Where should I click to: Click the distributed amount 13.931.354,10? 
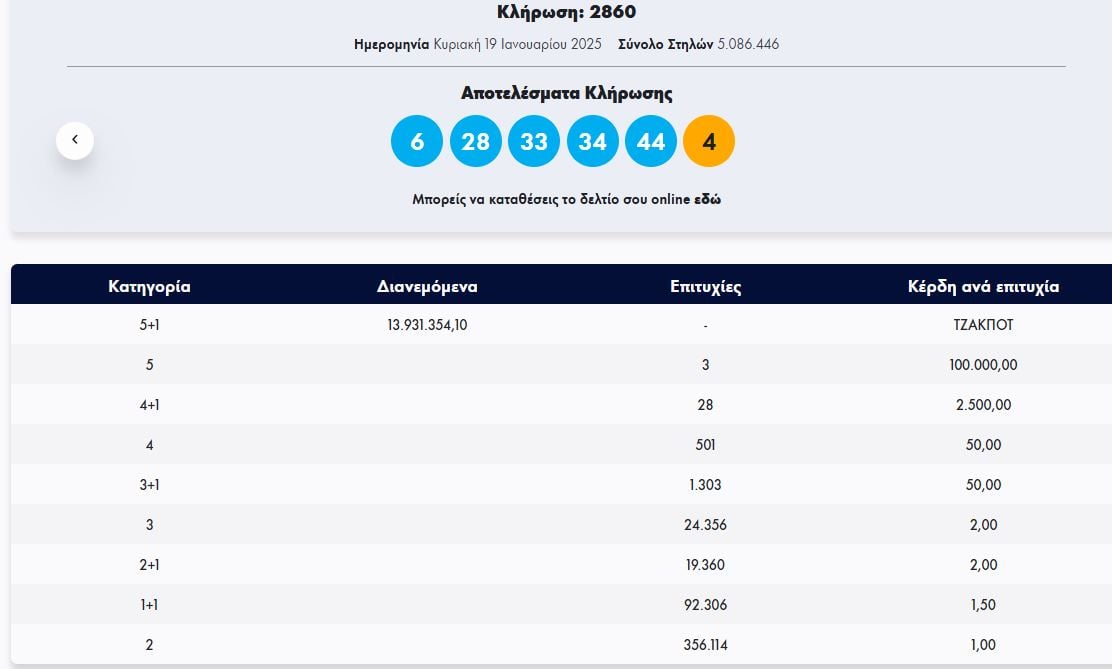[x=427, y=325]
